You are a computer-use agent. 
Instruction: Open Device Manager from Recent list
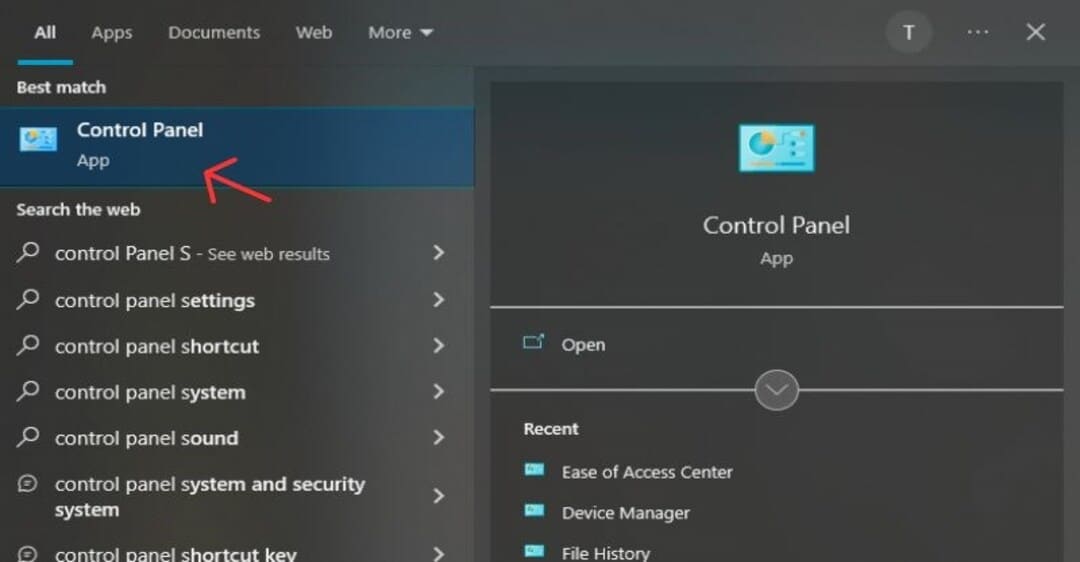coord(625,513)
